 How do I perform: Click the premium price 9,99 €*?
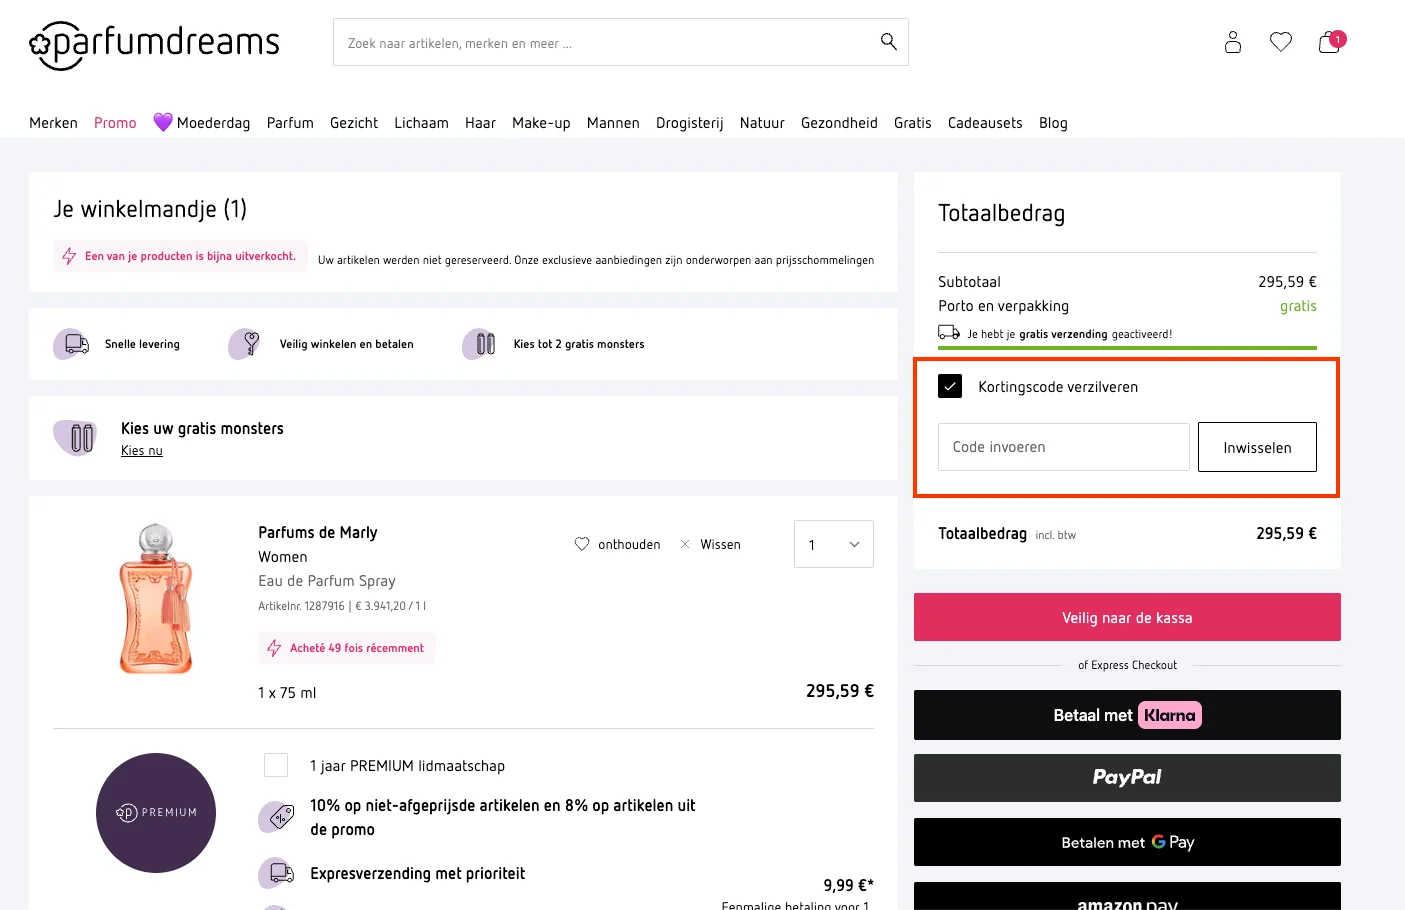pyautogui.click(x=848, y=885)
